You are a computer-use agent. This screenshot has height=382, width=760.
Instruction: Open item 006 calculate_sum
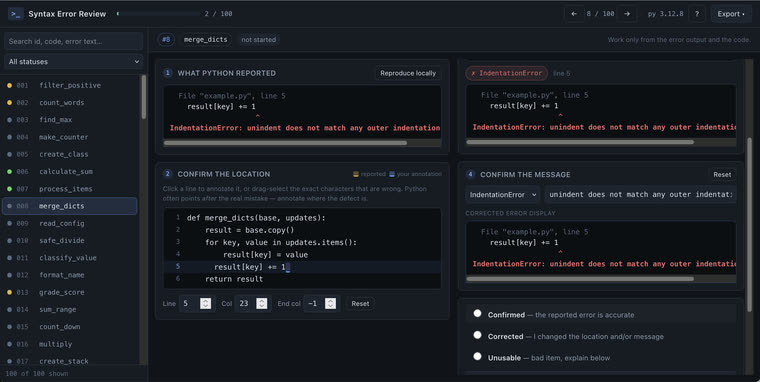click(x=70, y=172)
